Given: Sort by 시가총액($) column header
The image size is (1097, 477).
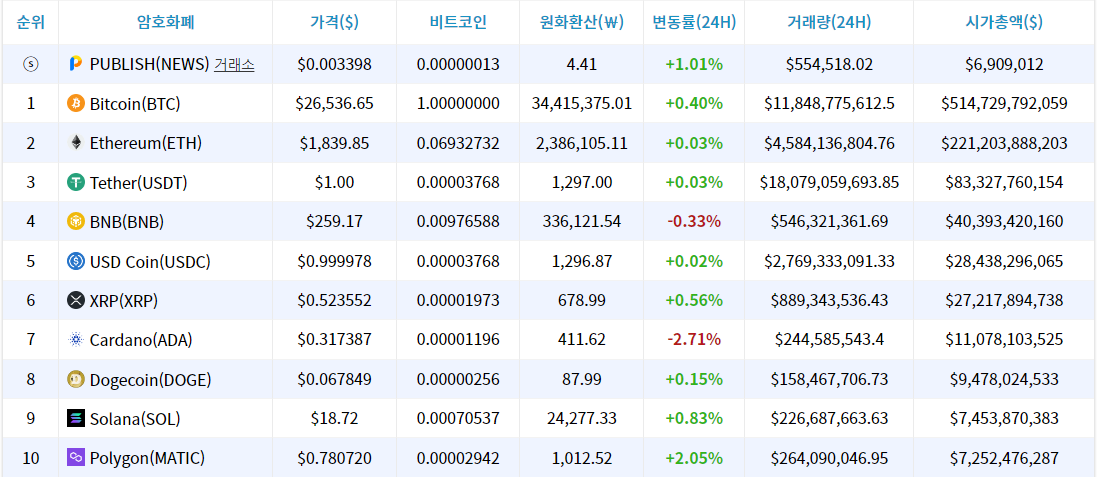Looking at the screenshot, I should tap(1003, 22).
